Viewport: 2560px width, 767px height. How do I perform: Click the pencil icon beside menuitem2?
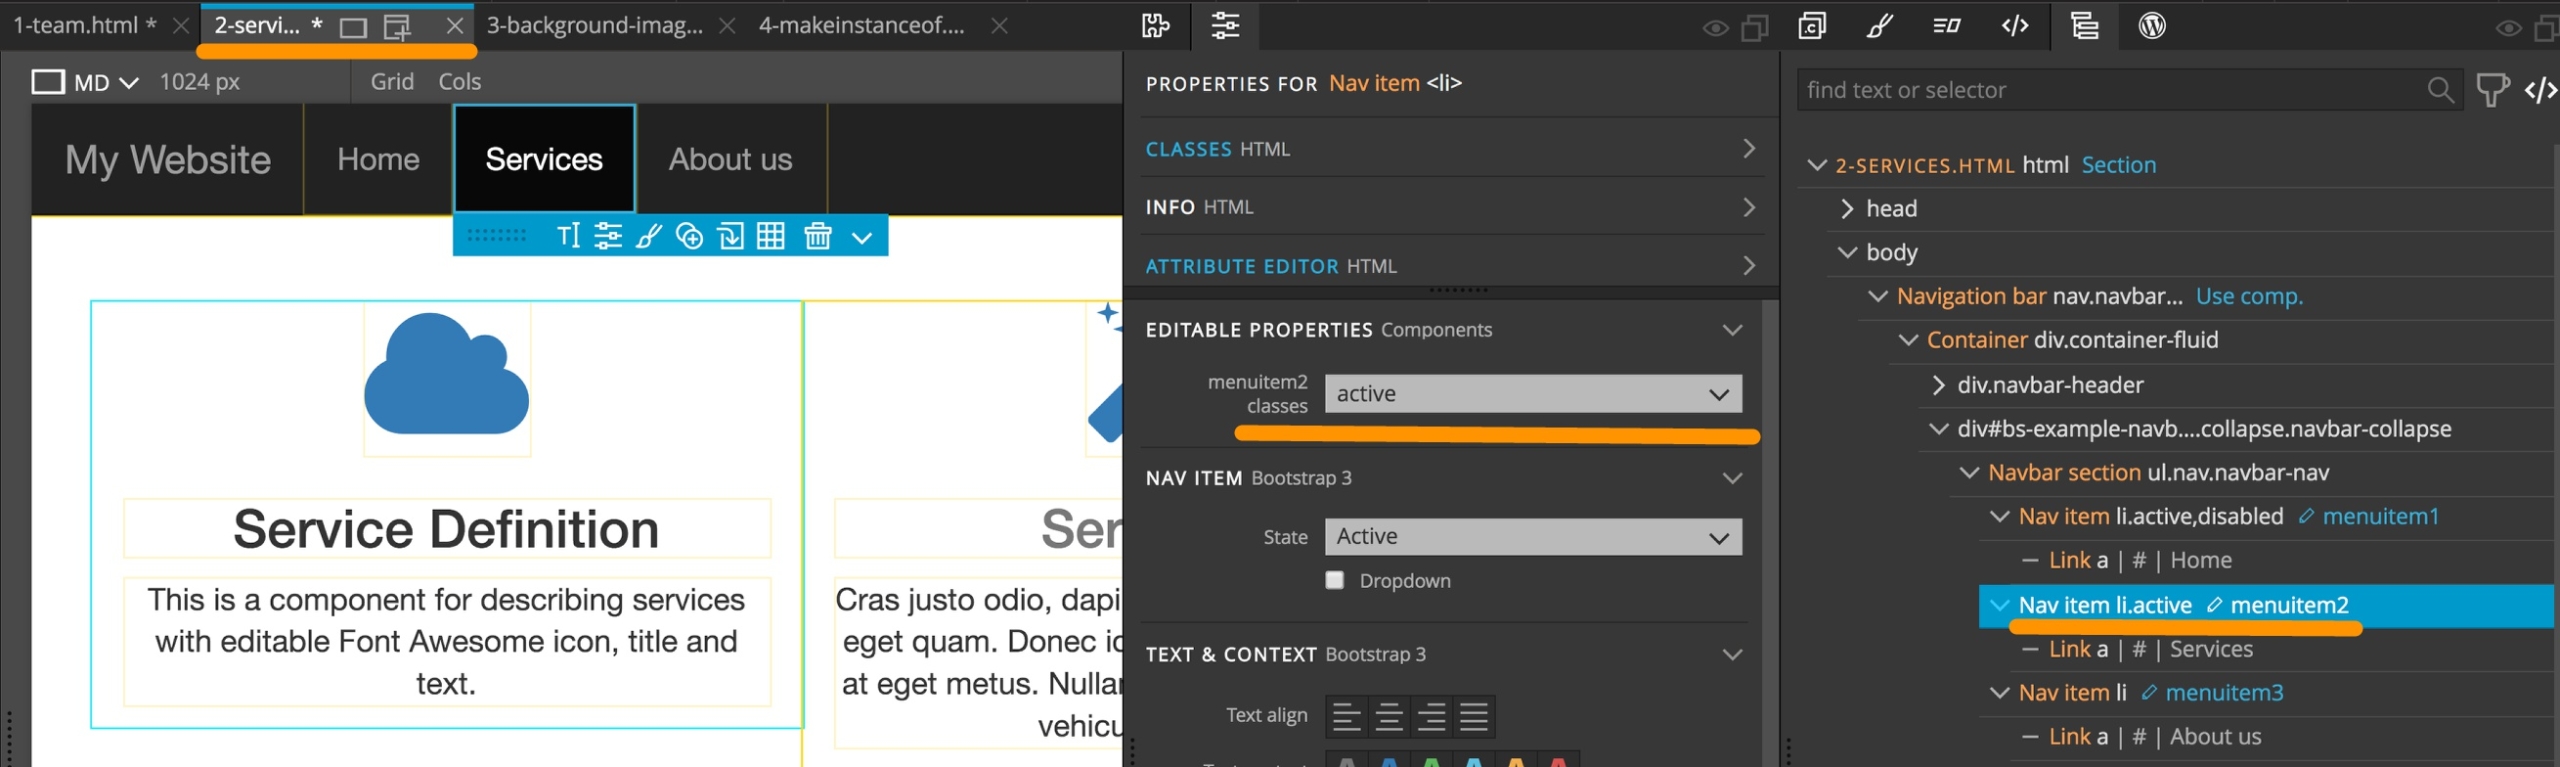[x=2214, y=605]
